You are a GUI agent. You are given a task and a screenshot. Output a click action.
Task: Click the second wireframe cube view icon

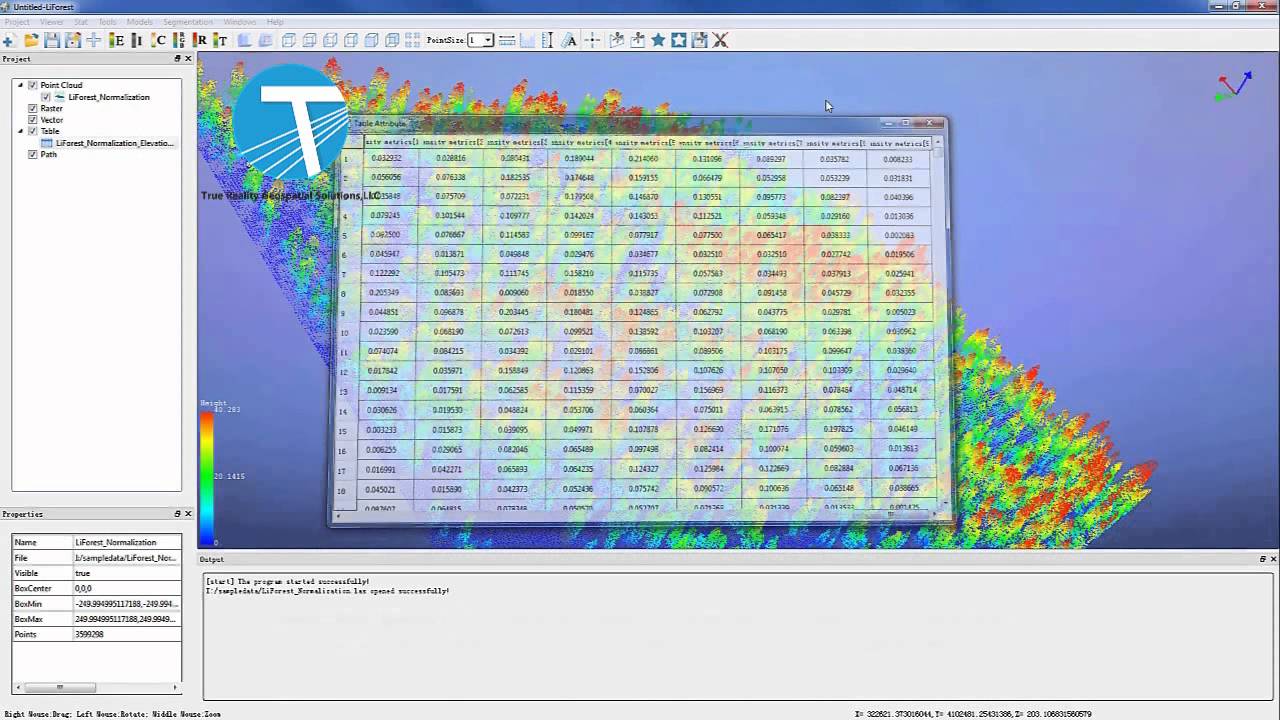coord(309,40)
